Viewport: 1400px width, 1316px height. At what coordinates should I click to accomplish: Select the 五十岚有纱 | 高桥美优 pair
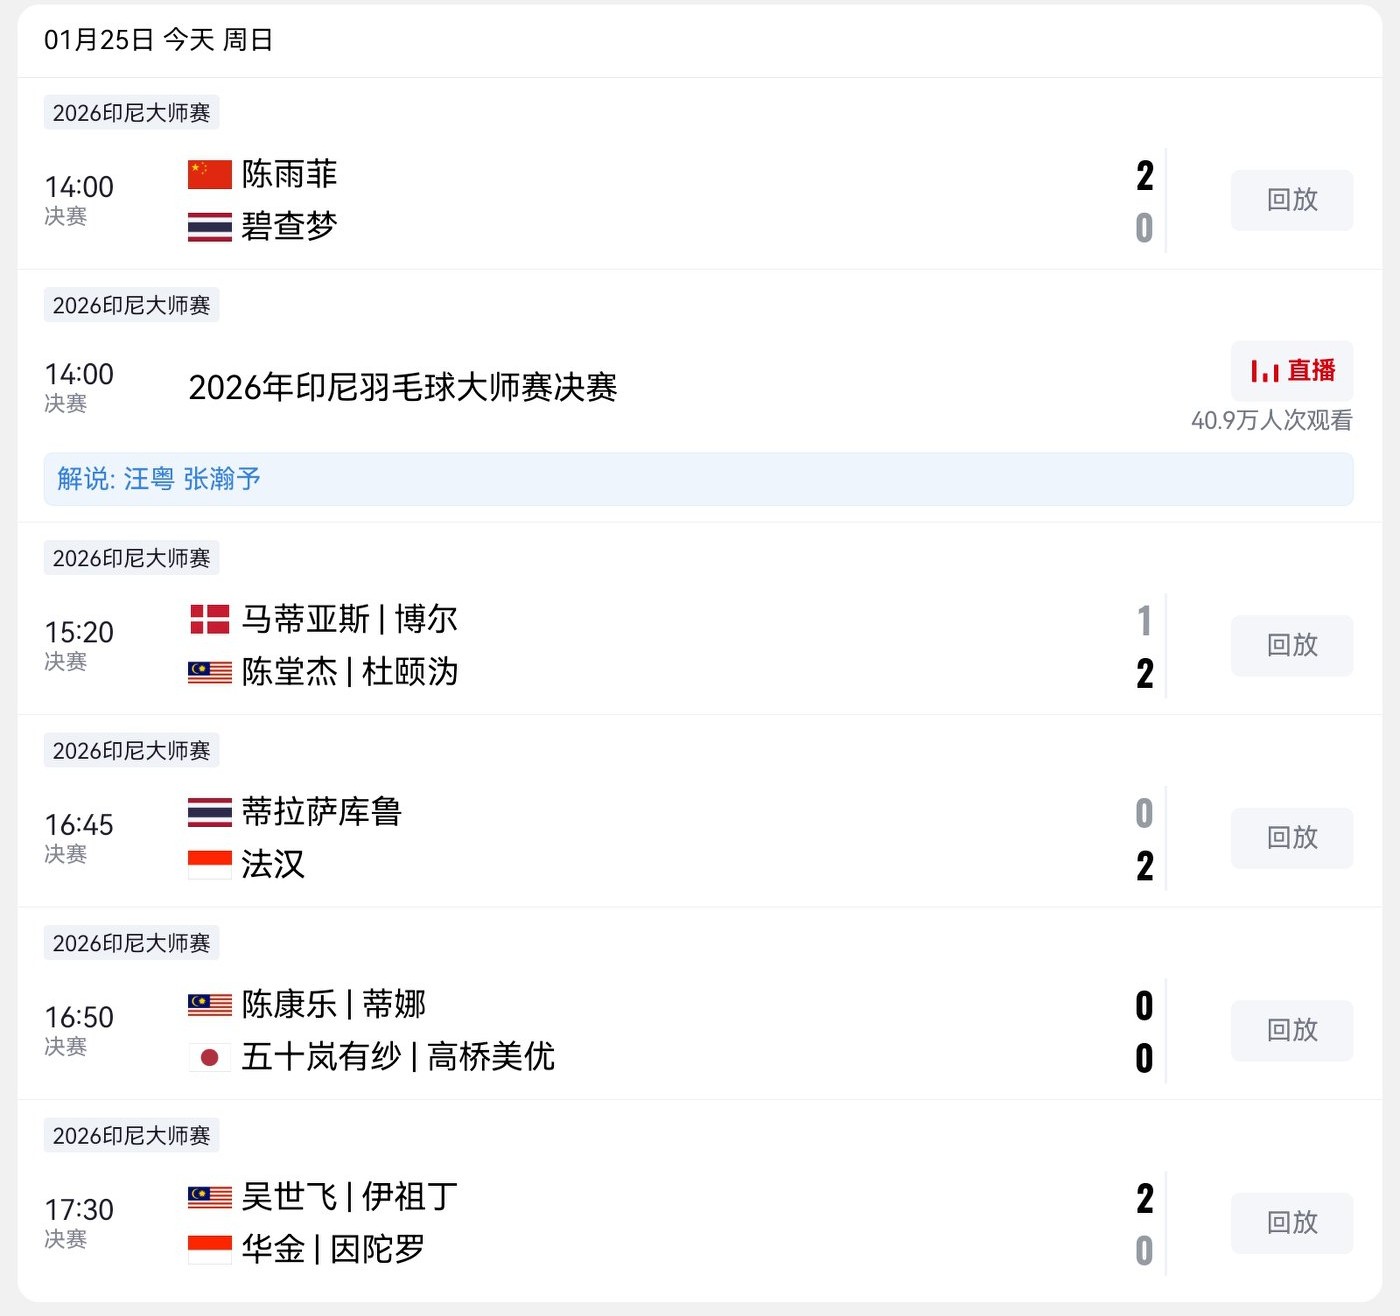(x=398, y=1057)
